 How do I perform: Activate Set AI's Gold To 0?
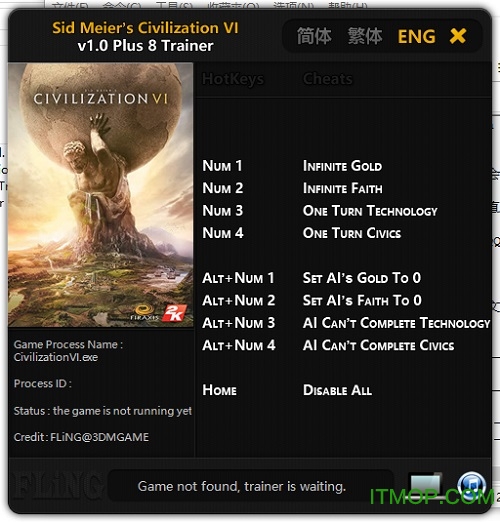[x=362, y=278]
